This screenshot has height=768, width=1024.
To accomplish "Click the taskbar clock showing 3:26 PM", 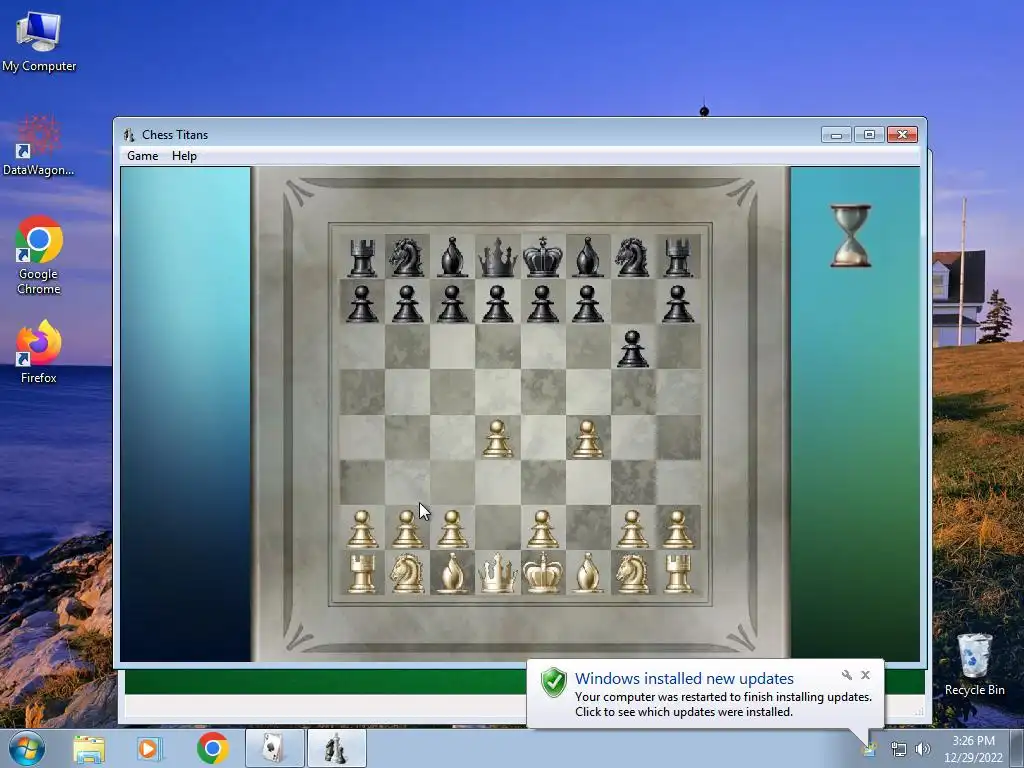I will pos(973,749).
